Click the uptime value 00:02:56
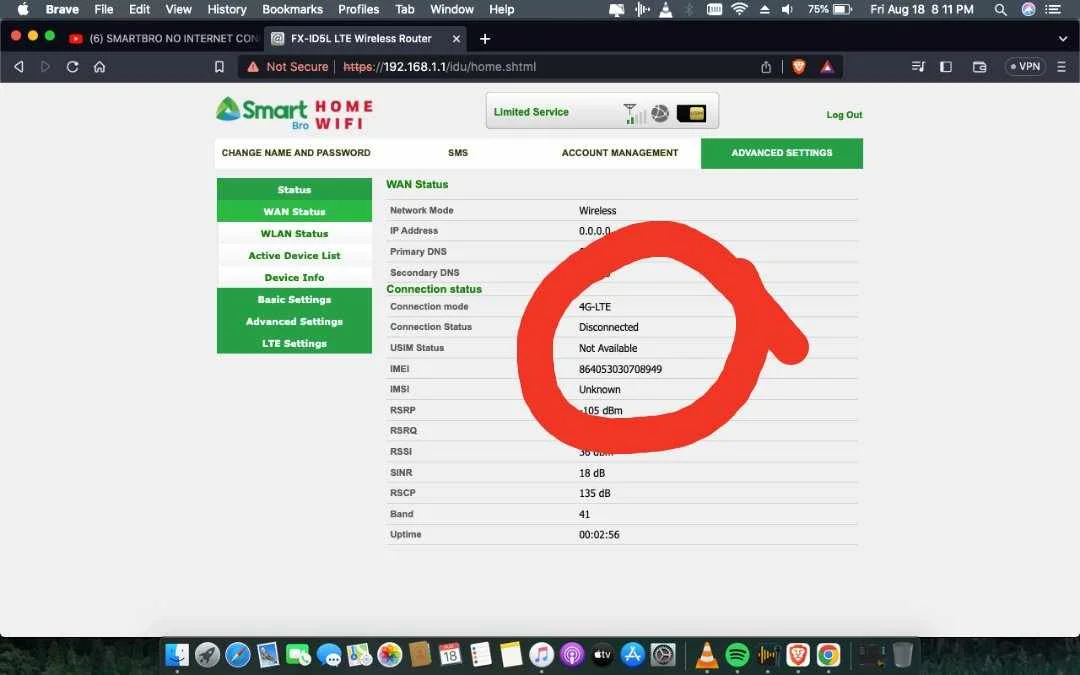 tap(599, 534)
